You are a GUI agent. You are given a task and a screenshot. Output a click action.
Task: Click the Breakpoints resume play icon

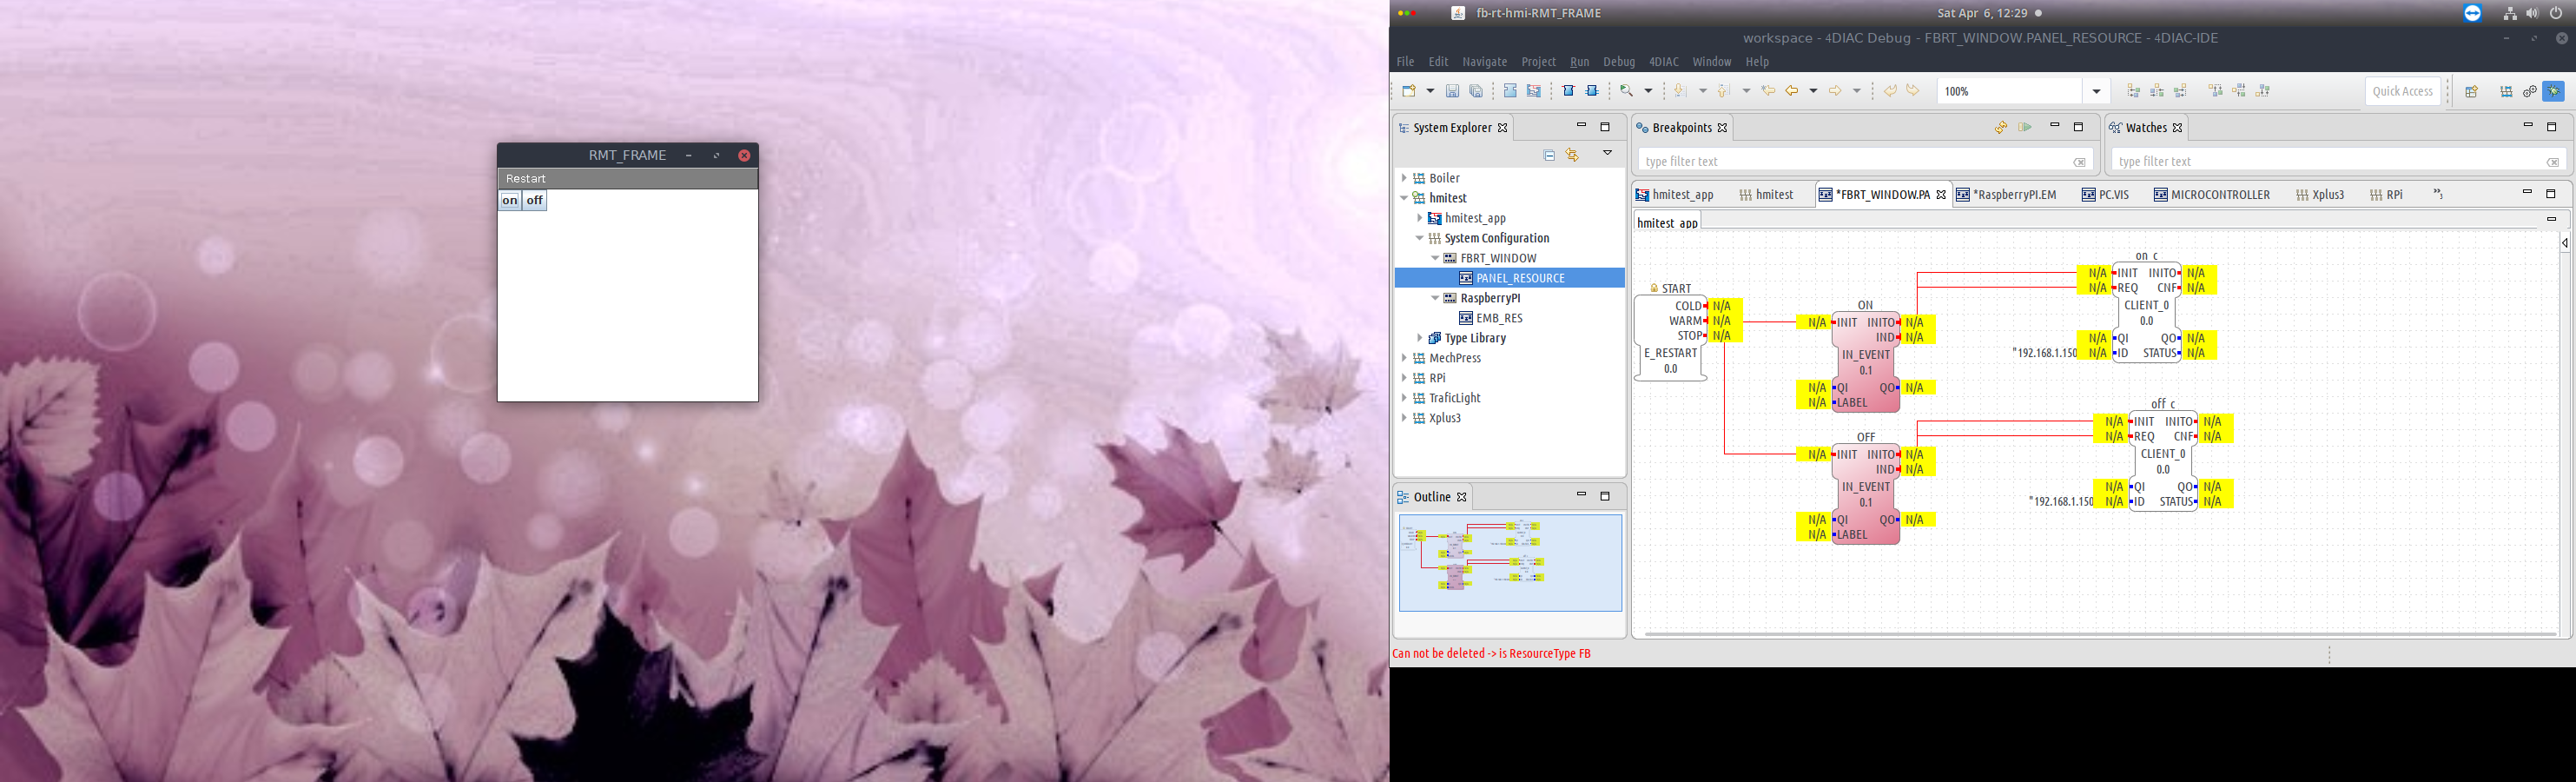pos(2025,127)
